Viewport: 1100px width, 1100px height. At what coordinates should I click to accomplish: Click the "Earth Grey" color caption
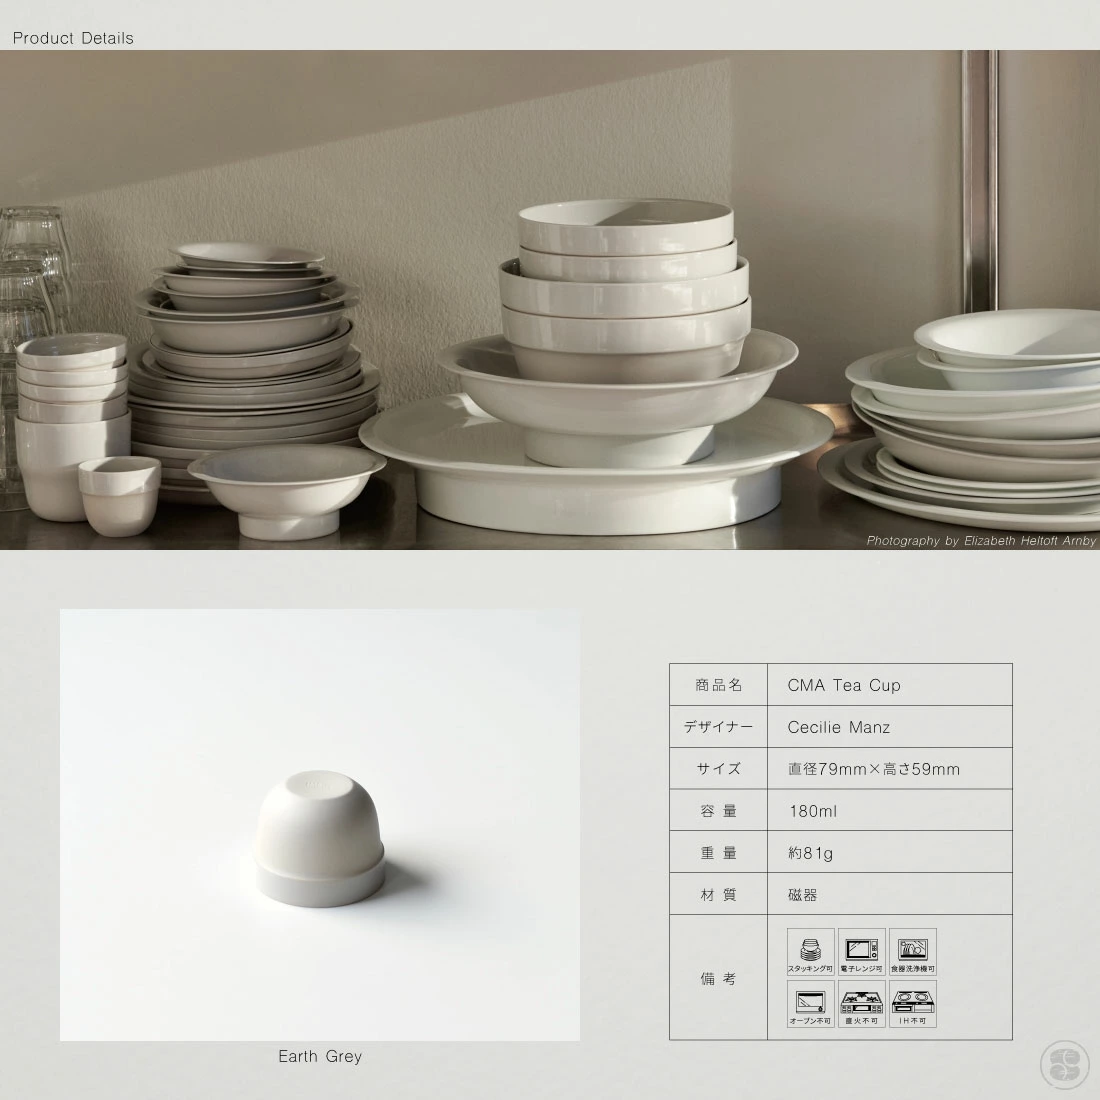[x=320, y=1057]
